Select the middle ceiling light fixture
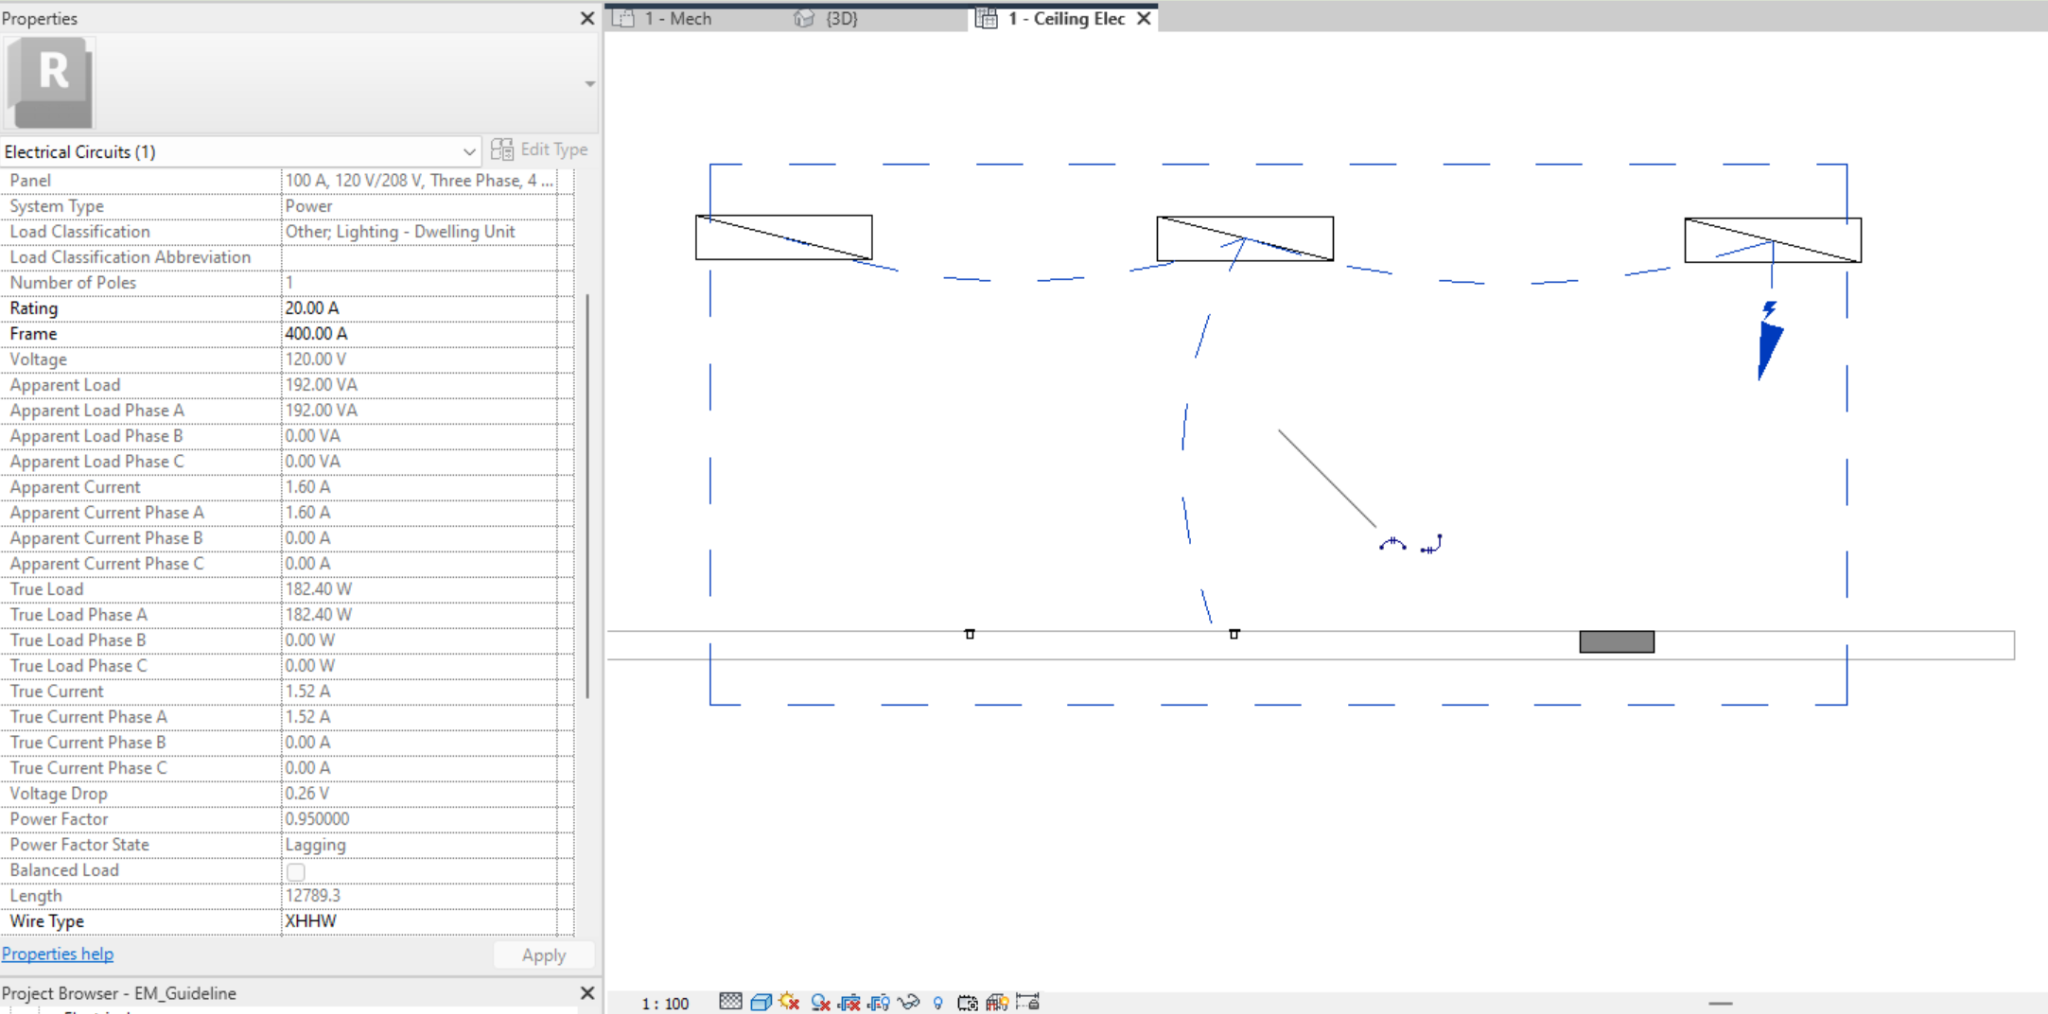 [x=1245, y=238]
